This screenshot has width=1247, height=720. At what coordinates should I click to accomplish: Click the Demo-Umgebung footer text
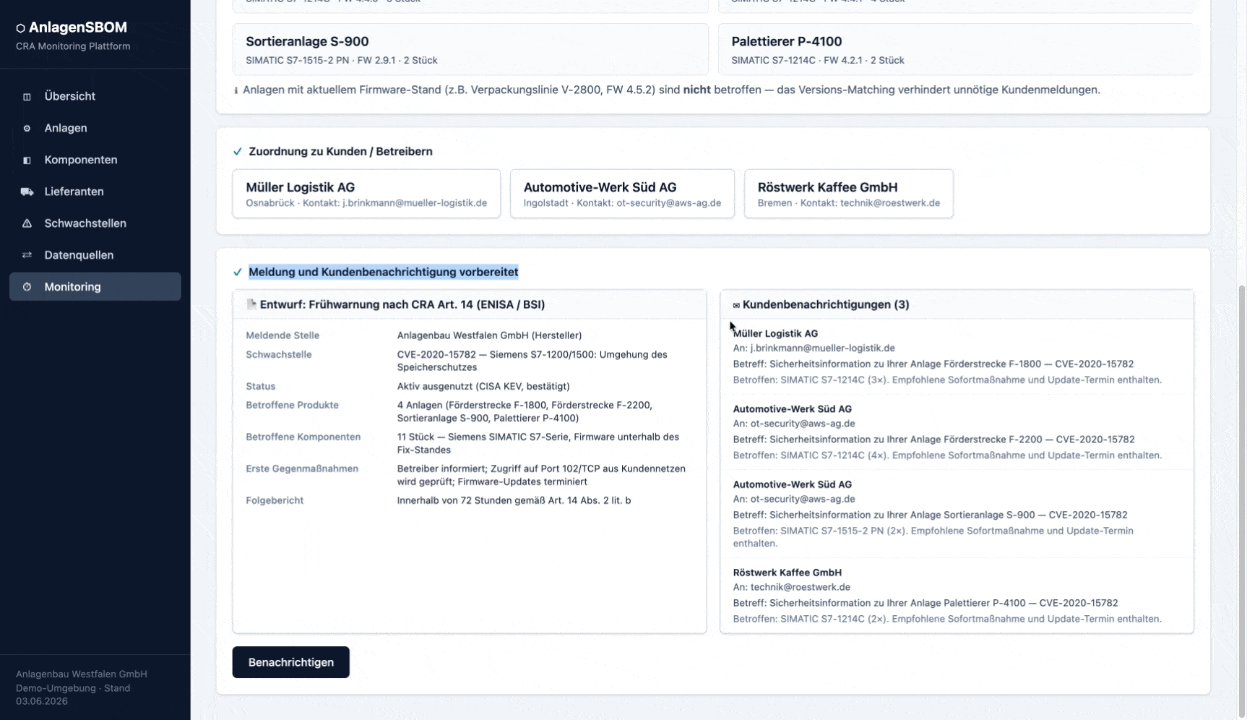pyautogui.click(x=73, y=689)
